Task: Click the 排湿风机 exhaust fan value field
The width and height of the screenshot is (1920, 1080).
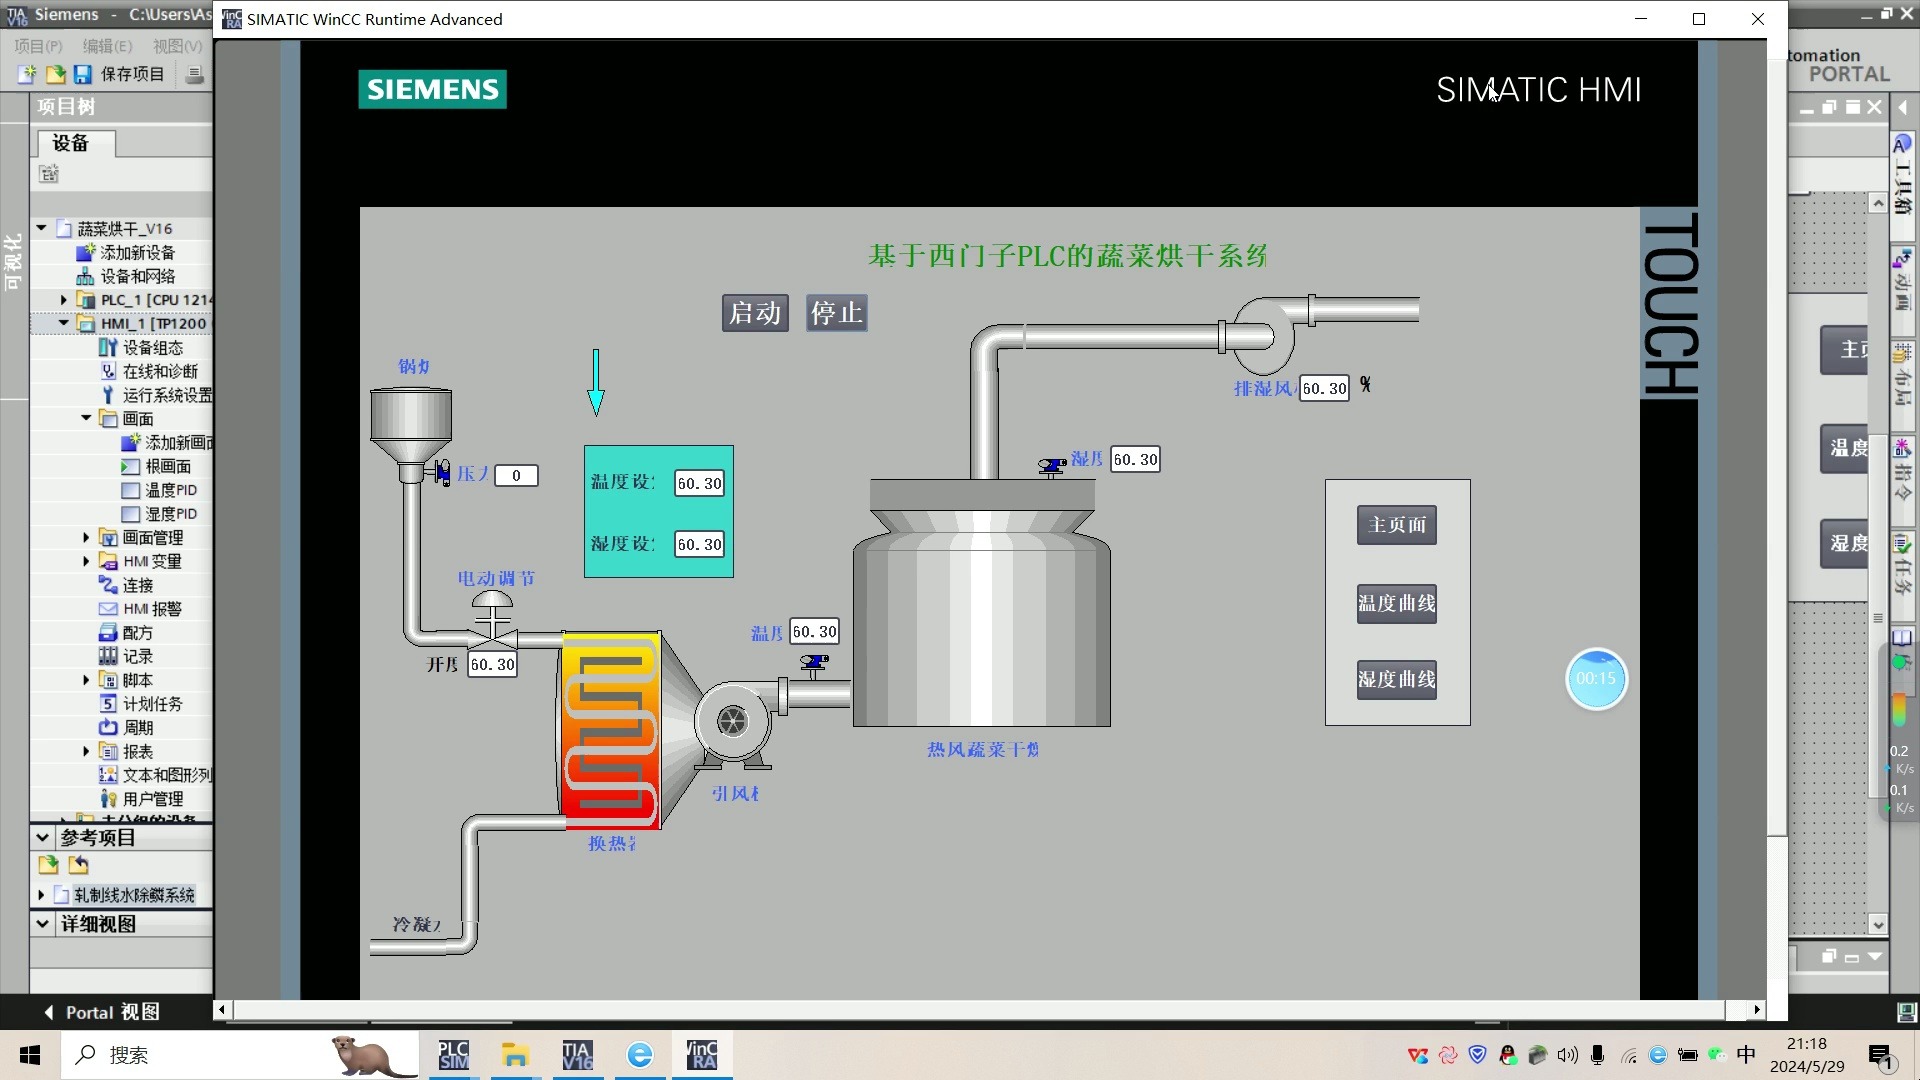Action: coord(1324,388)
